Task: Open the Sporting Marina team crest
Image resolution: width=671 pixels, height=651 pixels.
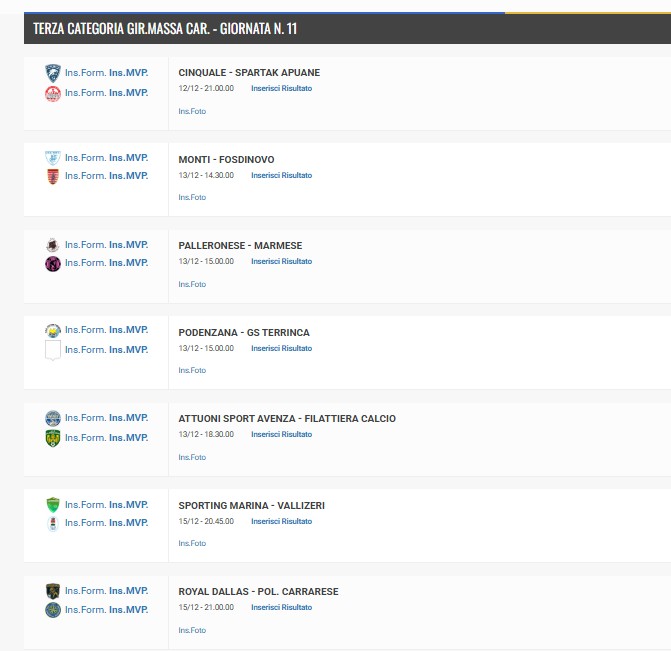Action: 53,504
